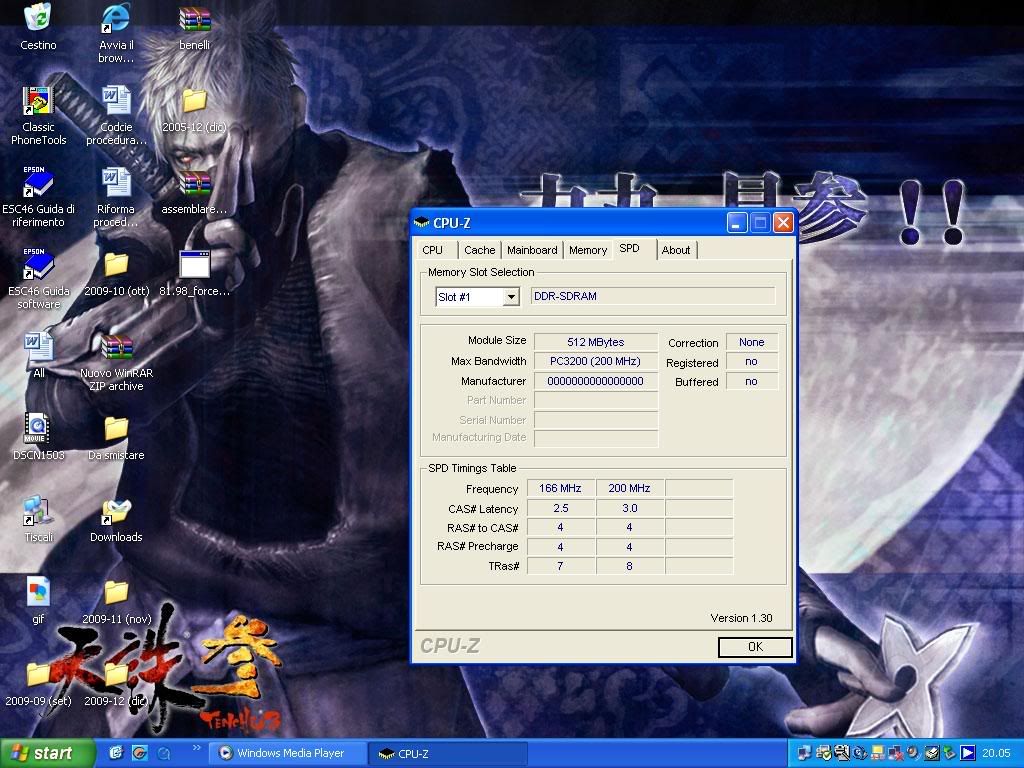Open the ESC46 Guida software shortcut
Viewport: 1024px width, 768px height.
pos(38,264)
